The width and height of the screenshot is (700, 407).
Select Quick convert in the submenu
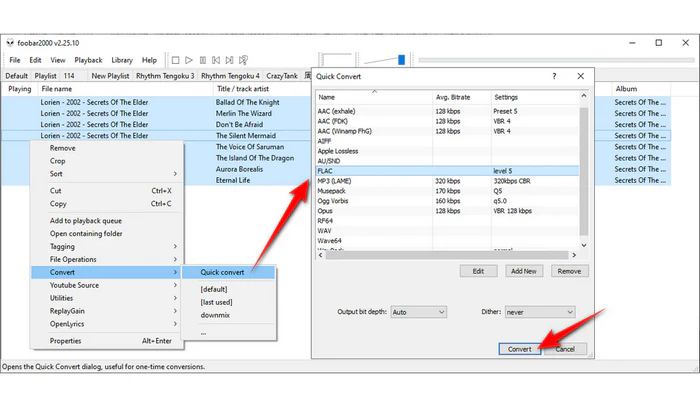pos(229,272)
